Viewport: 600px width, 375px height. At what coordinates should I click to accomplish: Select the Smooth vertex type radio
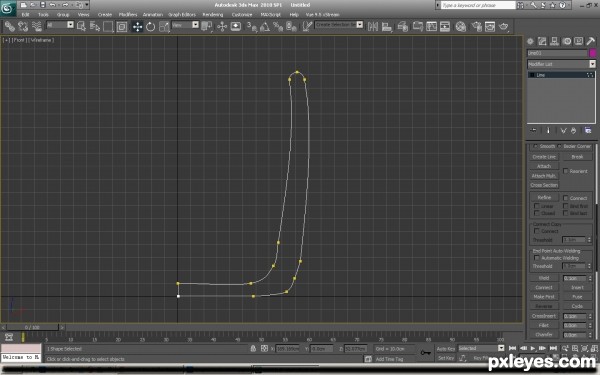(x=535, y=146)
